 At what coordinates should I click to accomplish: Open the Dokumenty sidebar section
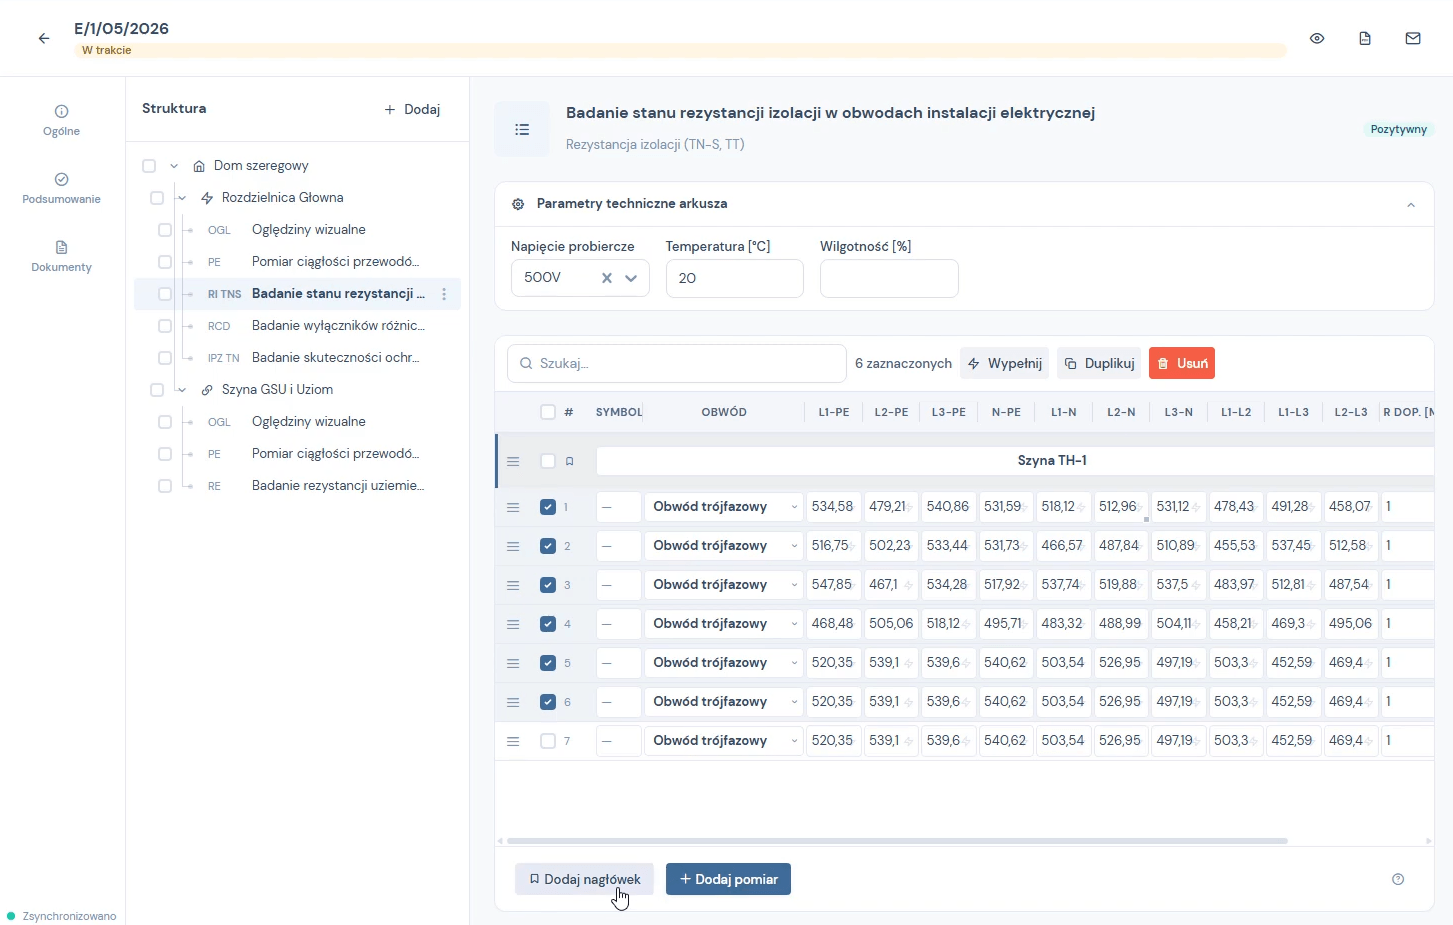(61, 256)
